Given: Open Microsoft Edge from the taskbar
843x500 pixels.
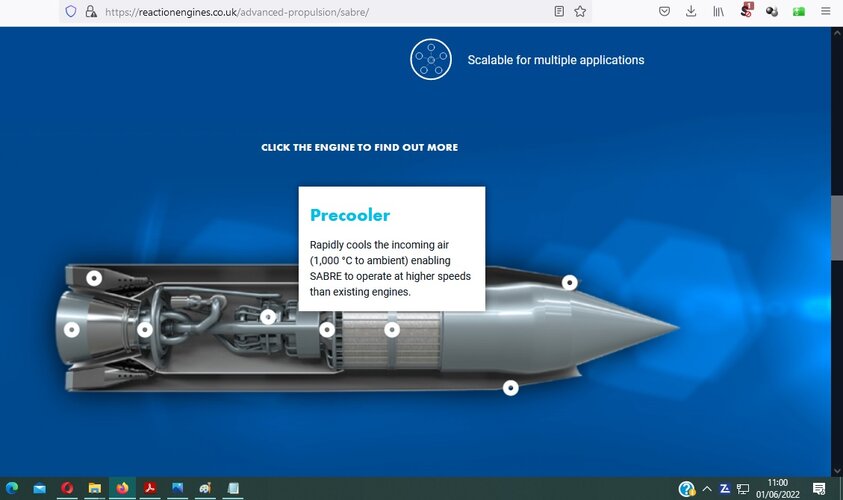Looking at the screenshot, I should click(x=12, y=488).
